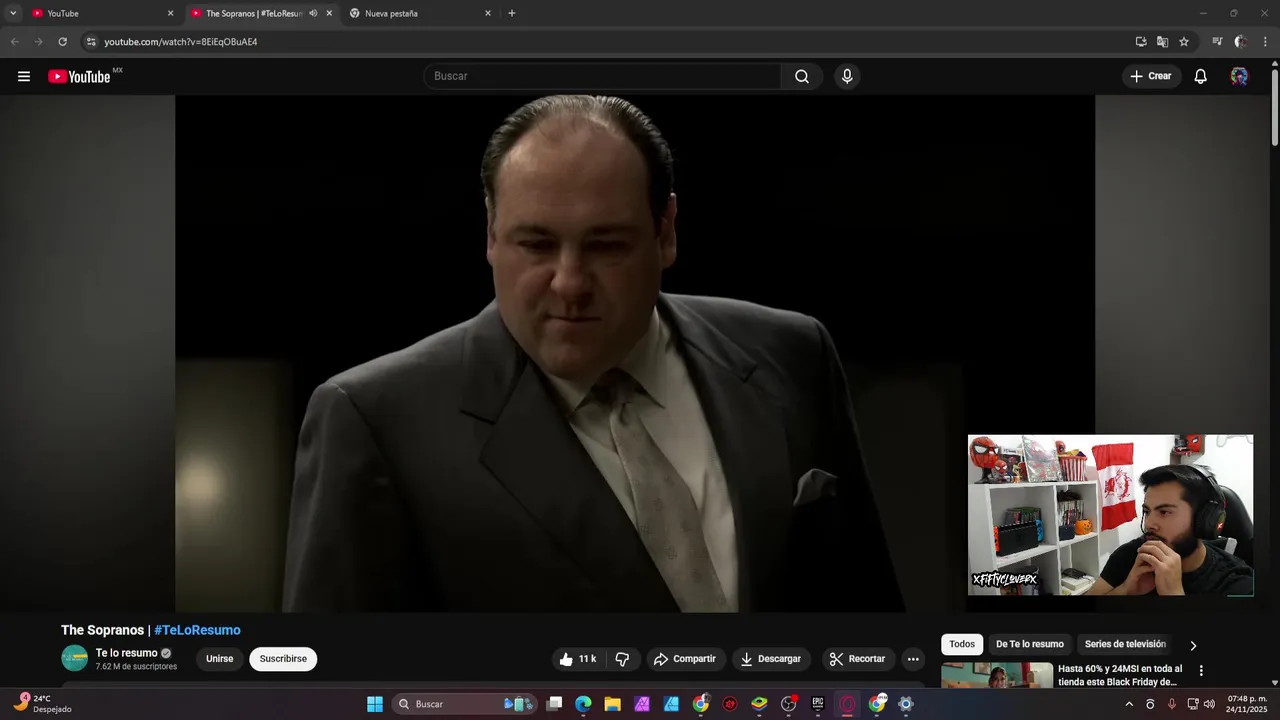
Task: Open Task View on taskbar
Action: [555, 704]
